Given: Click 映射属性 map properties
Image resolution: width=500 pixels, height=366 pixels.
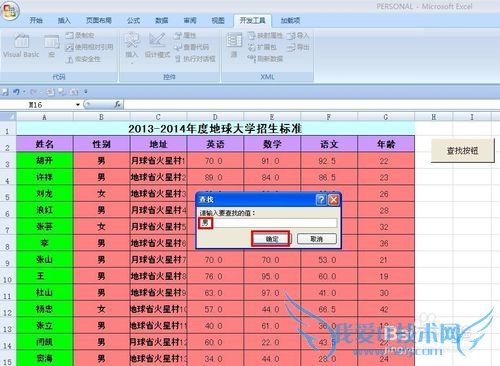Looking at the screenshot, I should pos(265,35).
